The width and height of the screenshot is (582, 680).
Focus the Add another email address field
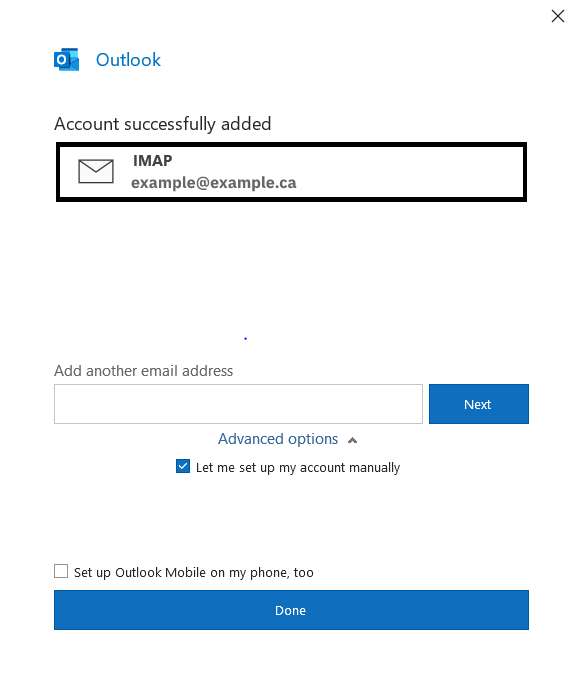click(x=238, y=404)
